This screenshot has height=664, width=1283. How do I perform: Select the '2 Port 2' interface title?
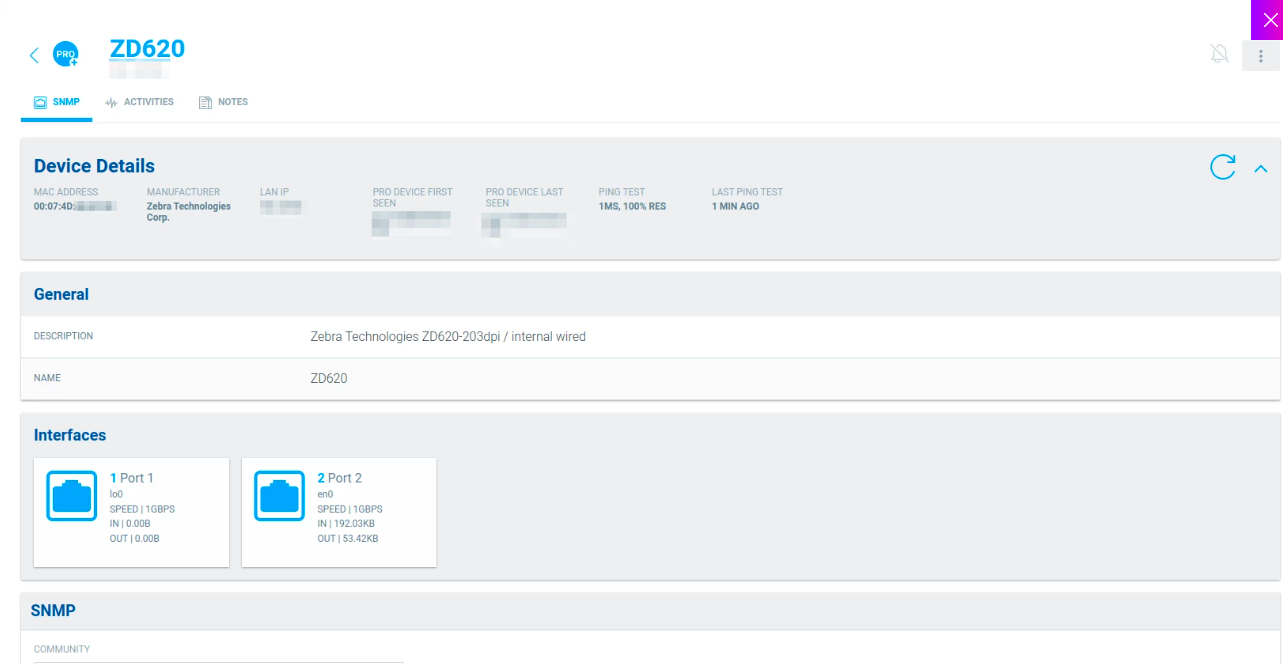340,478
